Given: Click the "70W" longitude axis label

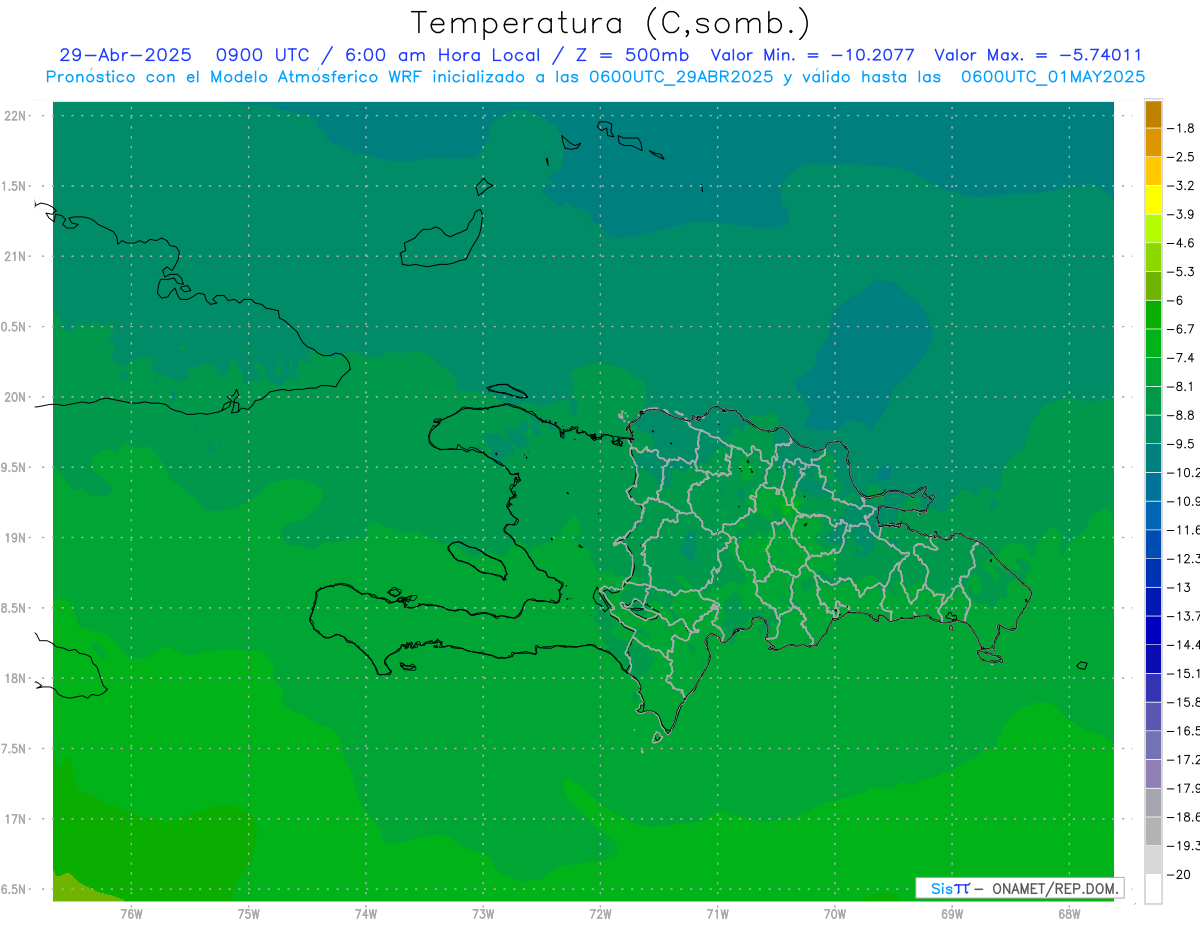Looking at the screenshot, I should pos(835,914).
